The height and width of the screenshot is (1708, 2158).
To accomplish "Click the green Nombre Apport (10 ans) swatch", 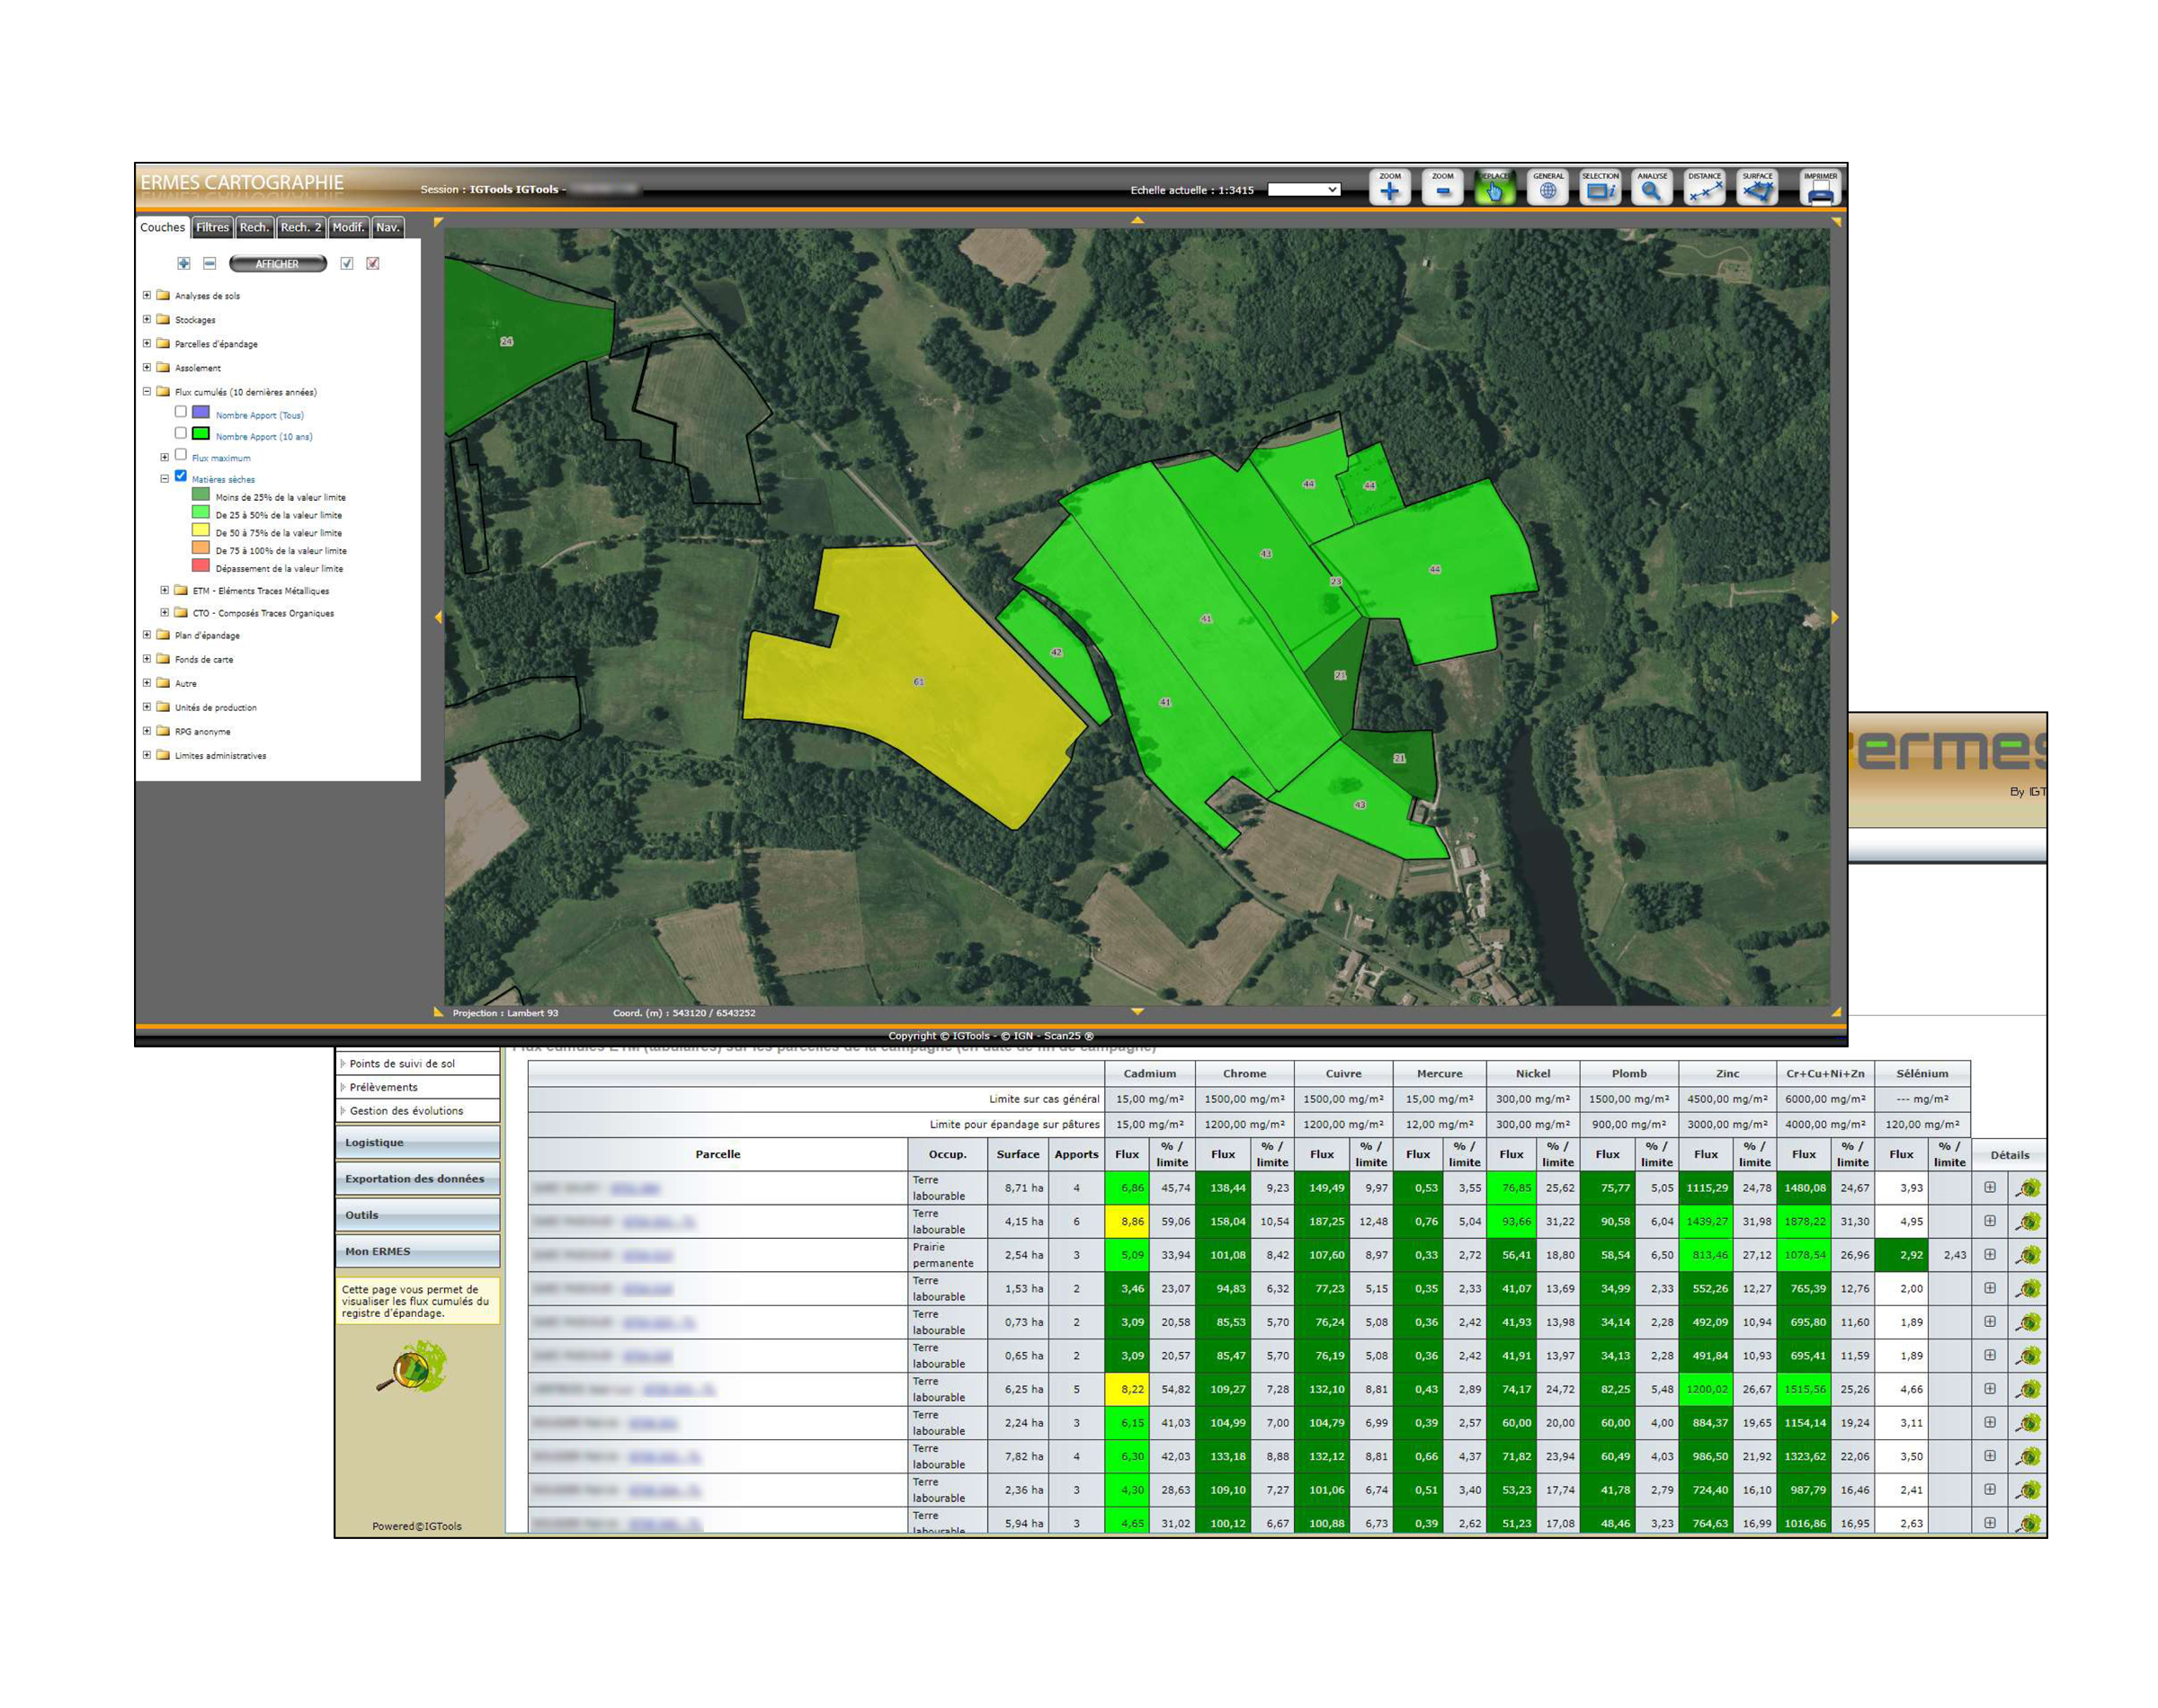I will [x=200, y=433].
